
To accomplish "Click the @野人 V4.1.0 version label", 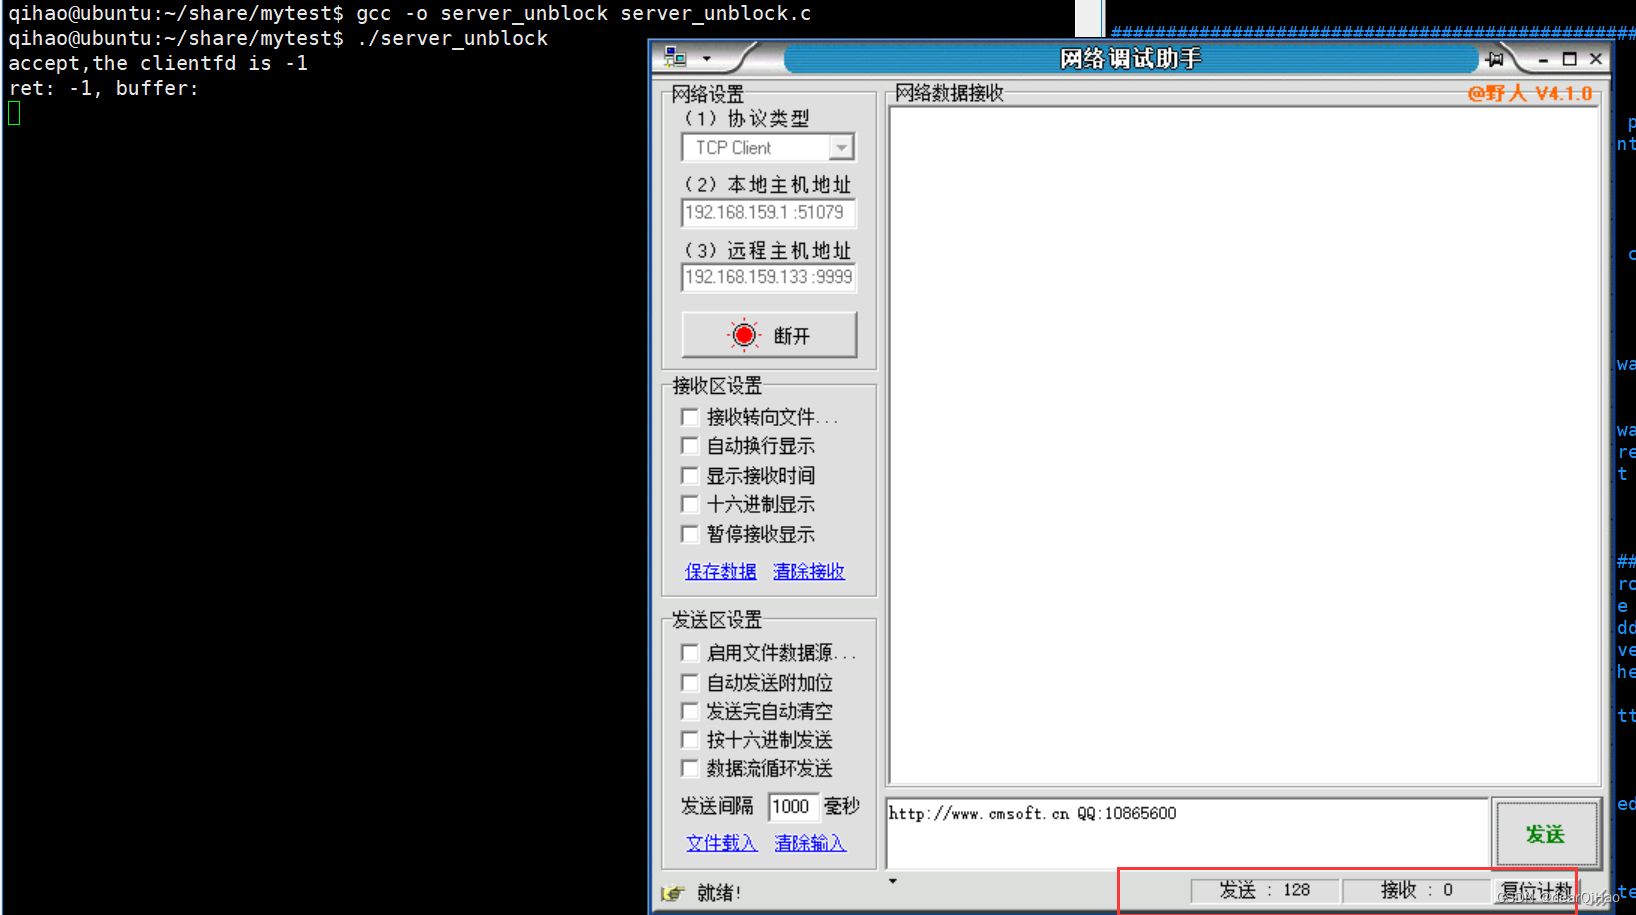I will [1530, 94].
